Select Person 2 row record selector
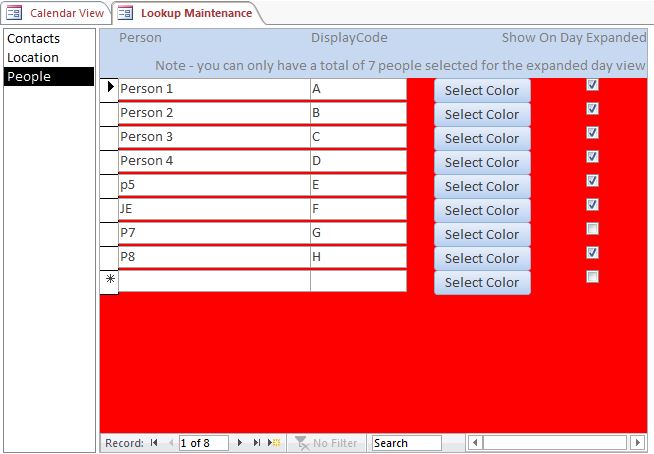Viewport: 654px width, 454px height. (109, 113)
